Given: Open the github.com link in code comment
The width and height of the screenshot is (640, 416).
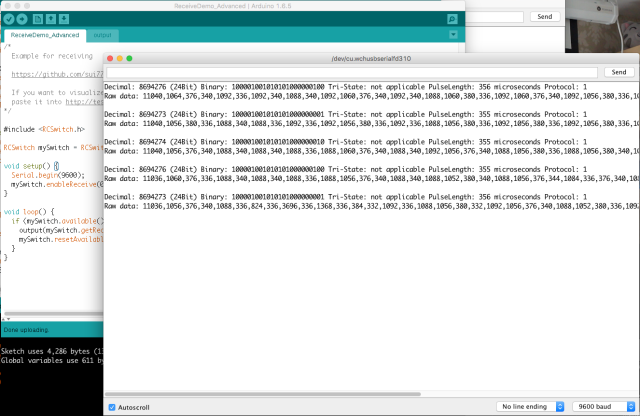Looking at the screenshot, I should 57,74.
